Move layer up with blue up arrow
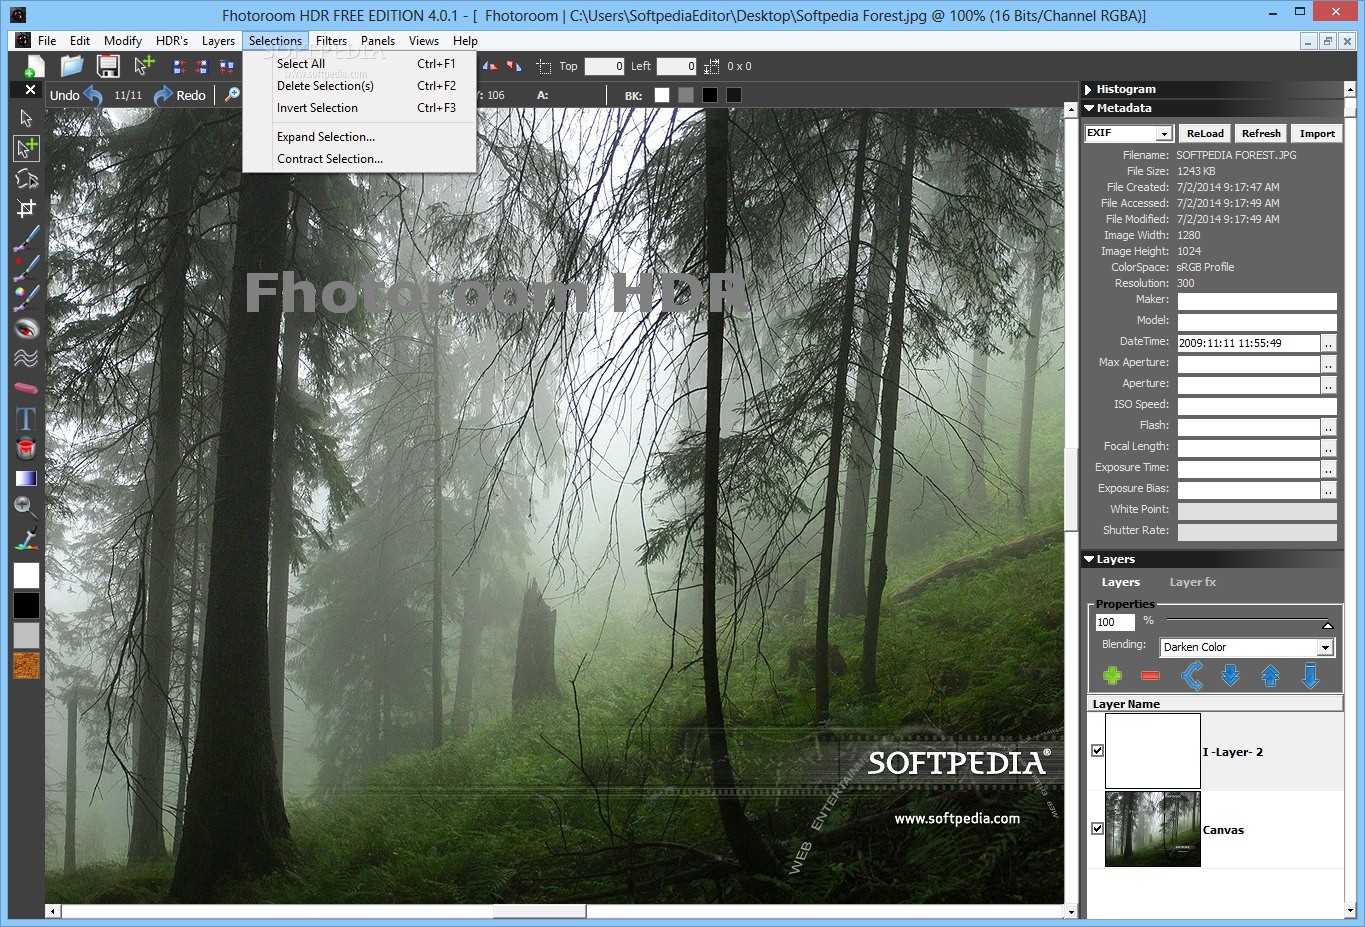Screen dimensions: 1365x927 point(1270,676)
